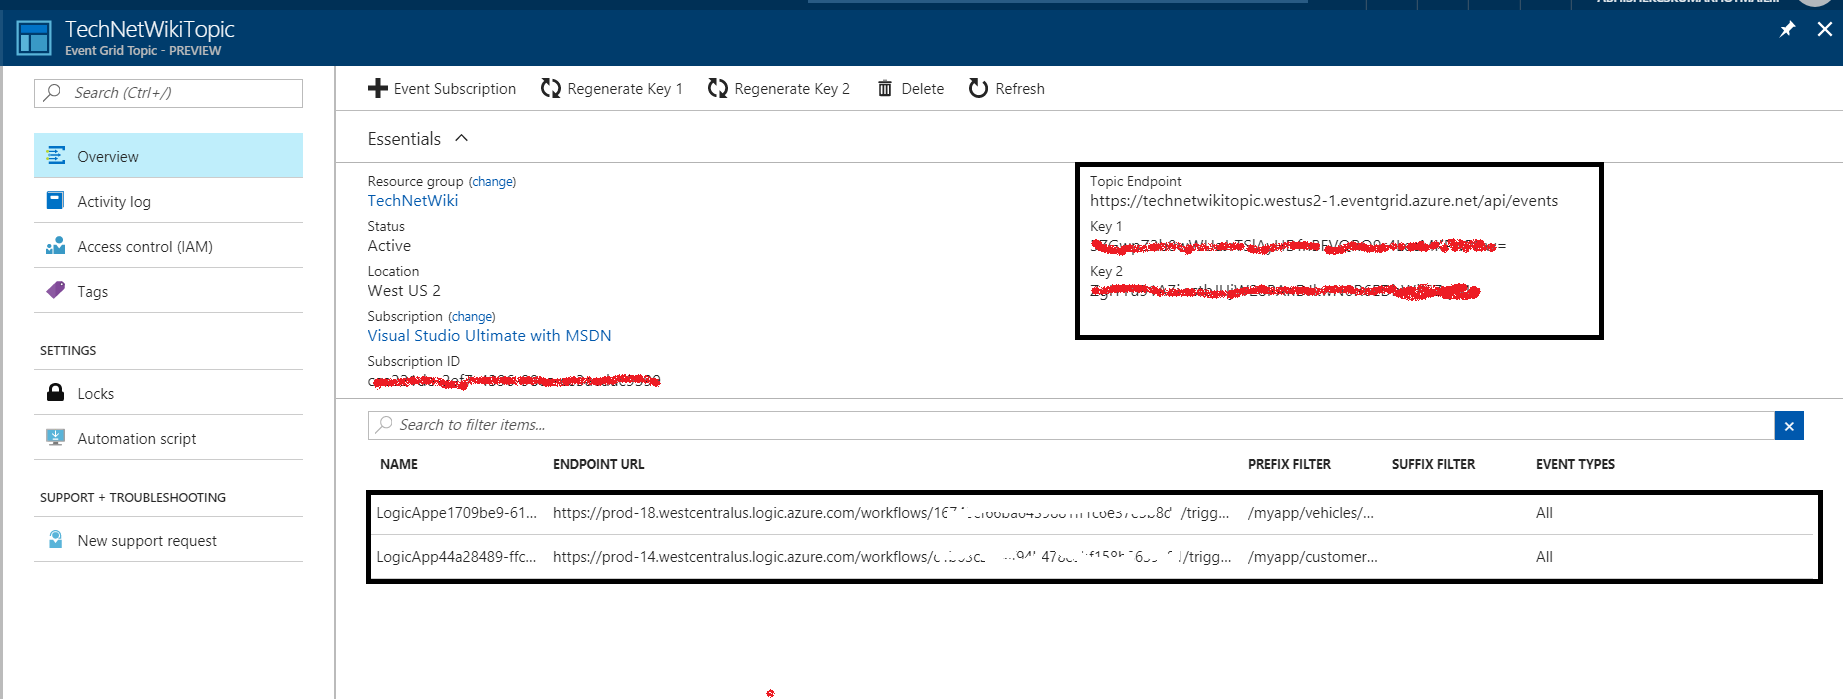Refresh the topic overview
The image size is (1843, 699).
[1007, 89]
